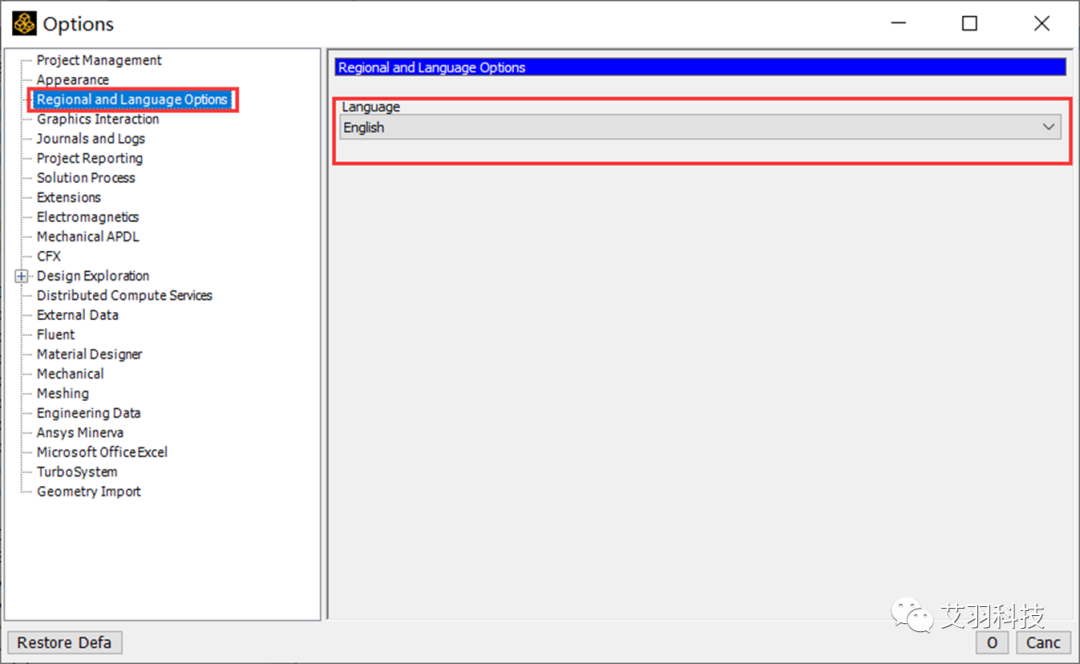The image size is (1080, 664).
Task: Open Electromagnetics options
Action: tap(87, 217)
